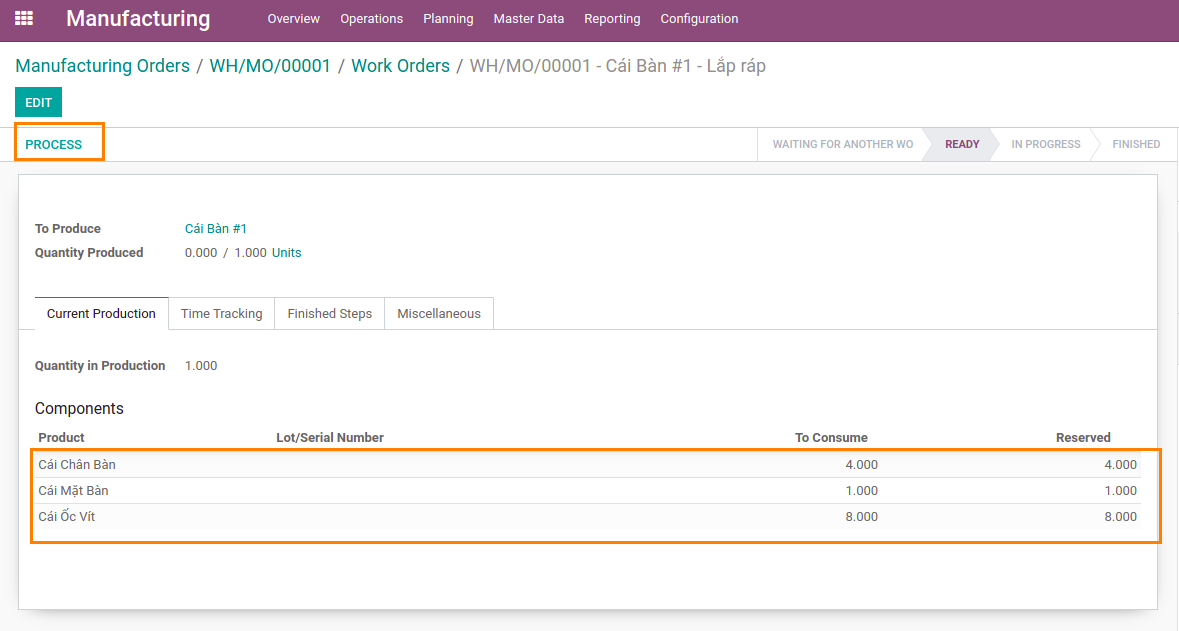The height and width of the screenshot is (631, 1179).
Task: Click Reserved 1.000 for Cái Mặt Bàn
Action: pos(1120,490)
